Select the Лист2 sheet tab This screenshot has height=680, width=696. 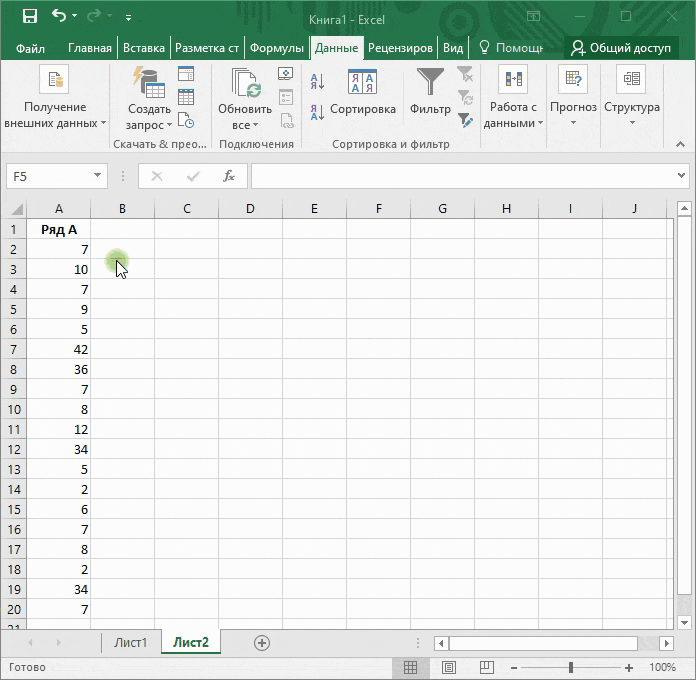pos(191,642)
